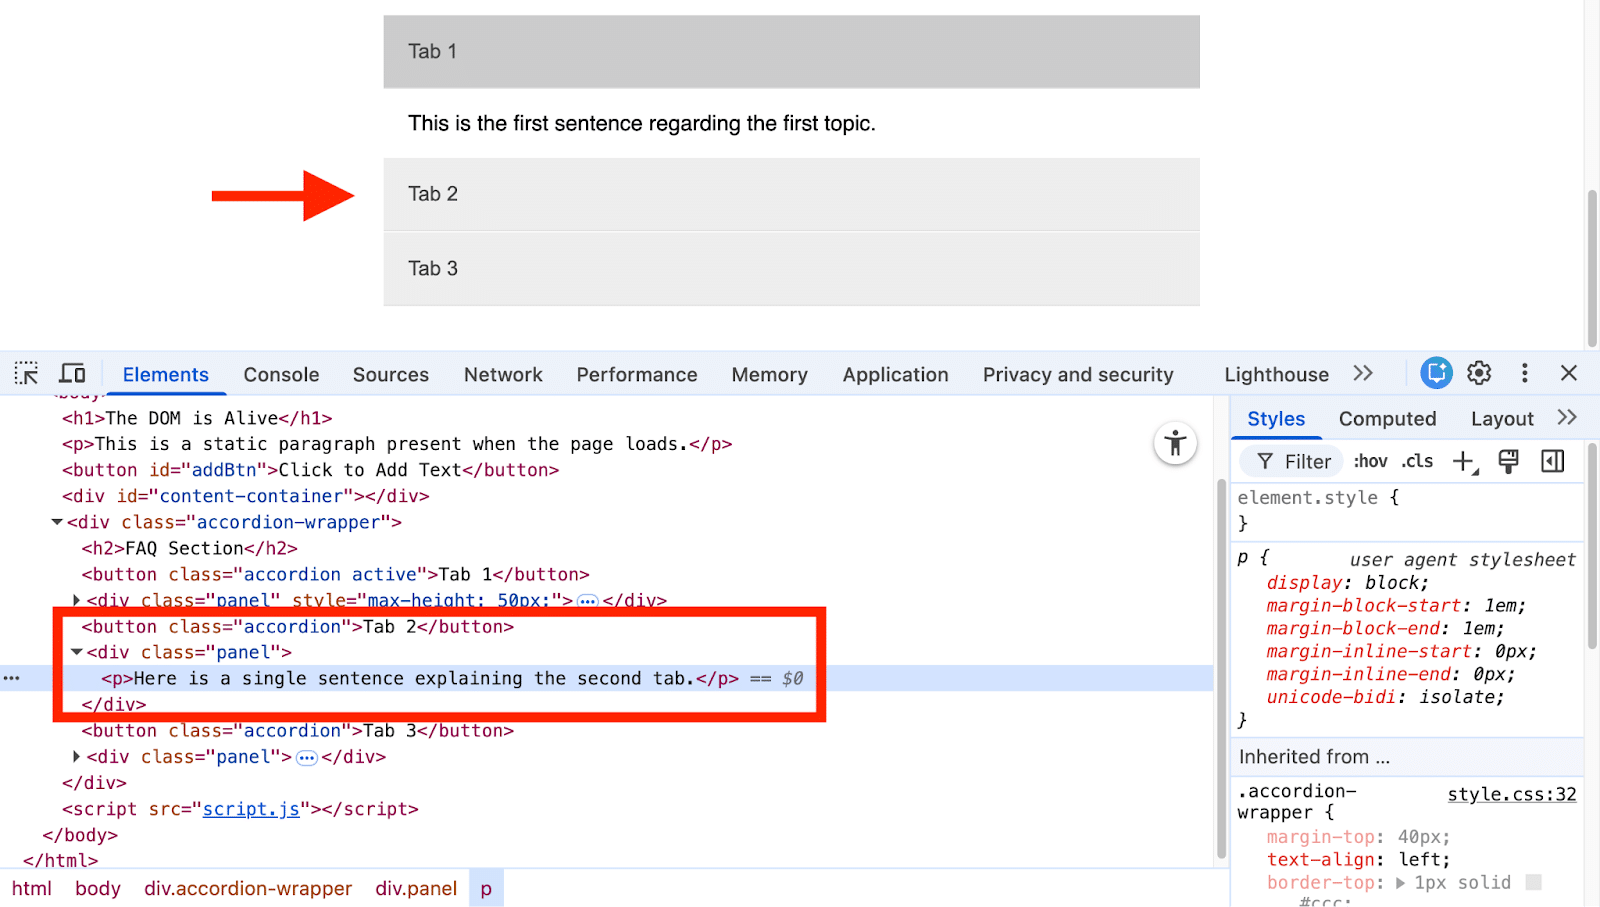Select html in the breadcrumb
Image resolution: width=1600 pixels, height=907 pixels.
[x=32, y=888]
